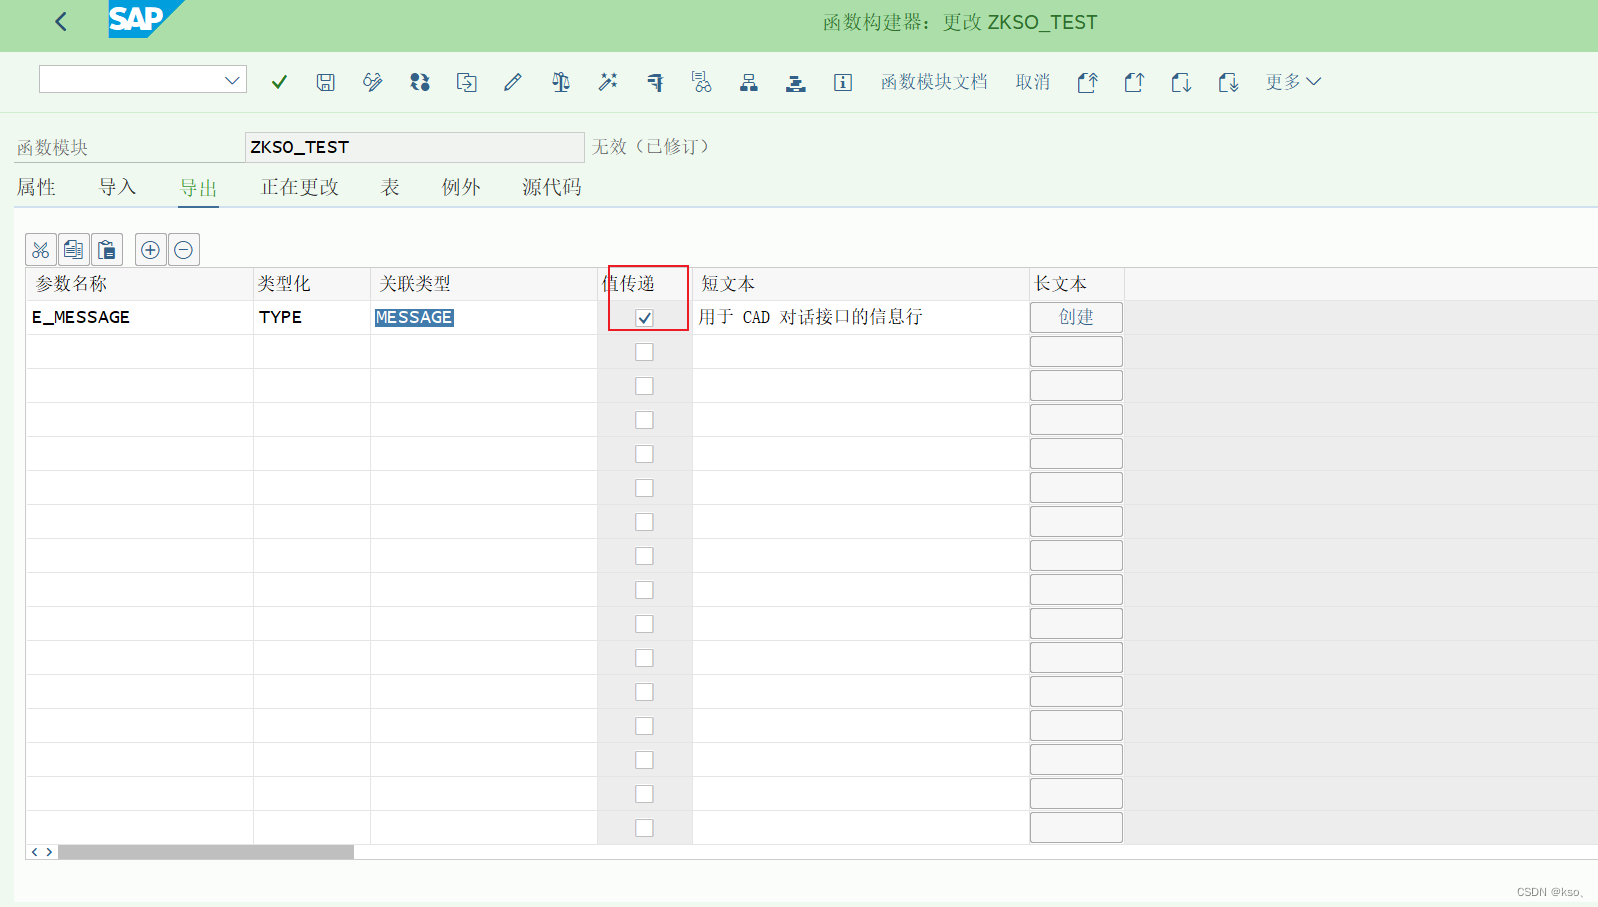Click the second up-arrow page icon
The height and width of the screenshot is (907, 1598).
1134,82
